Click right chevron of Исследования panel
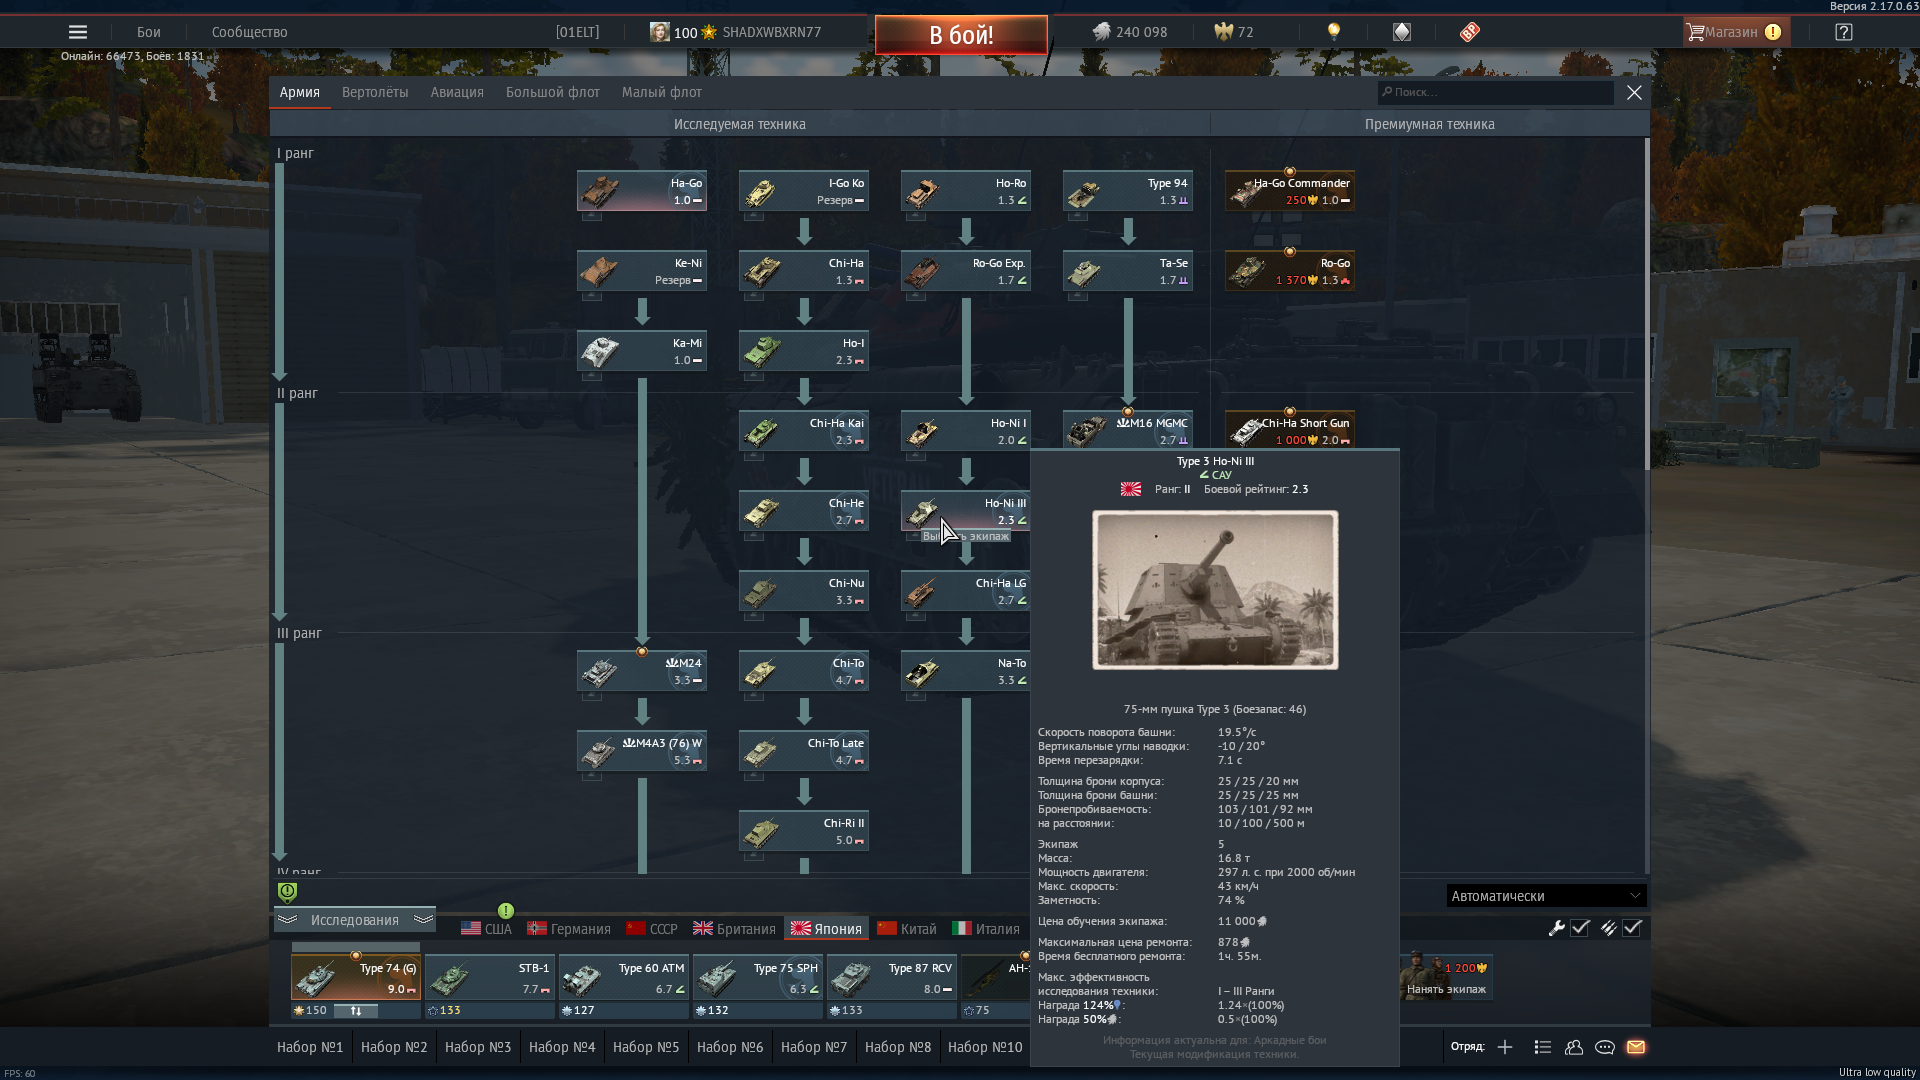The height and width of the screenshot is (1080, 1920). click(x=423, y=920)
